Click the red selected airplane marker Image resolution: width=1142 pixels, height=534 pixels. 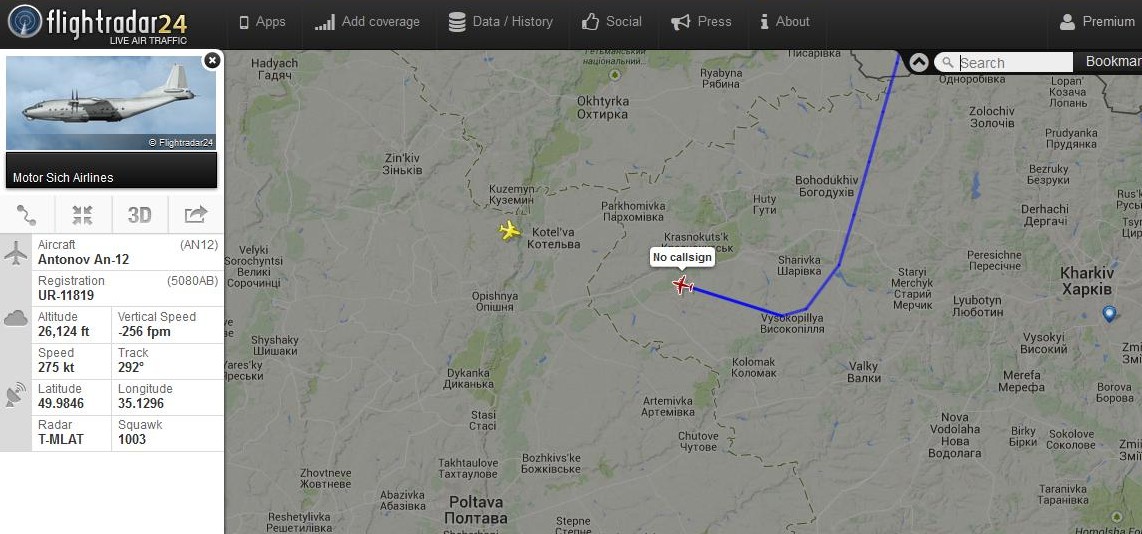click(682, 284)
